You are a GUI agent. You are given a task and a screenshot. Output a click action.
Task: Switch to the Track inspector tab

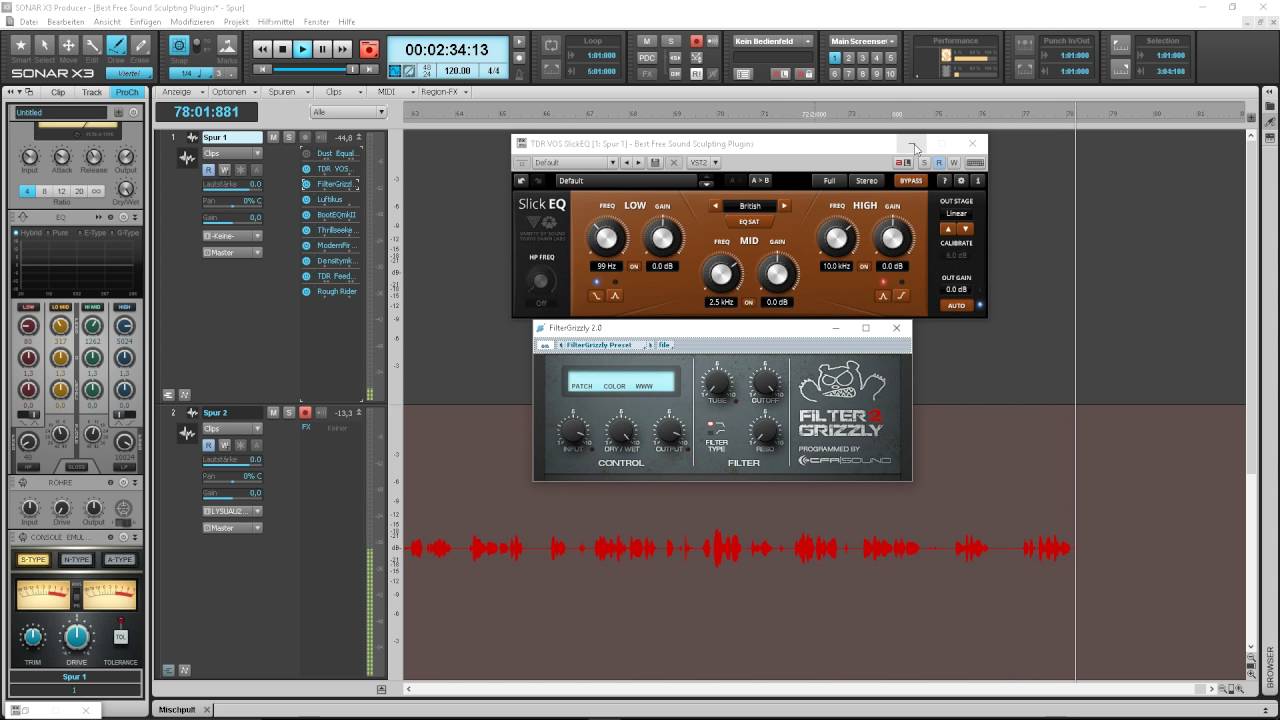pyautogui.click(x=92, y=92)
